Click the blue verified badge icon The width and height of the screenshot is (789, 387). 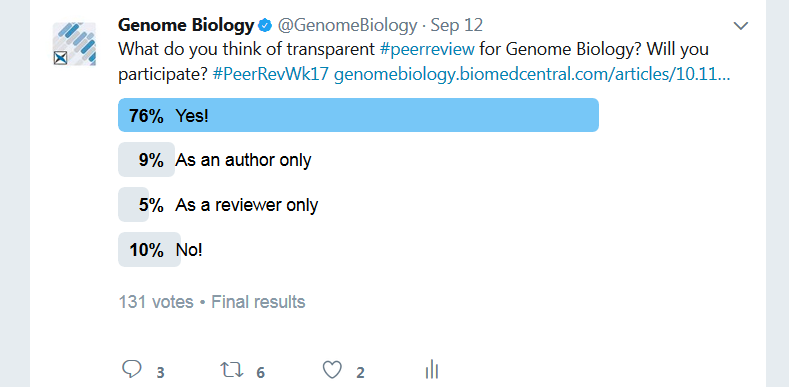click(265, 25)
